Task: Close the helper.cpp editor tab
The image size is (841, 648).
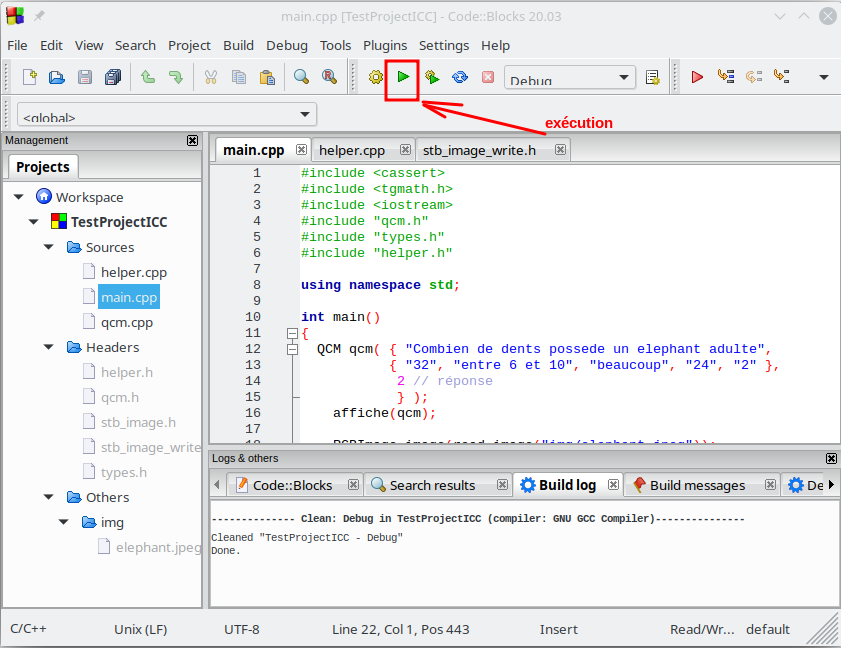Action: [405, 150]
